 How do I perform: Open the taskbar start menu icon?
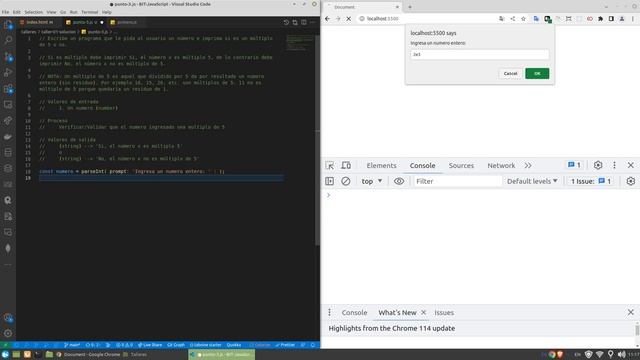[x=5, y=354]
